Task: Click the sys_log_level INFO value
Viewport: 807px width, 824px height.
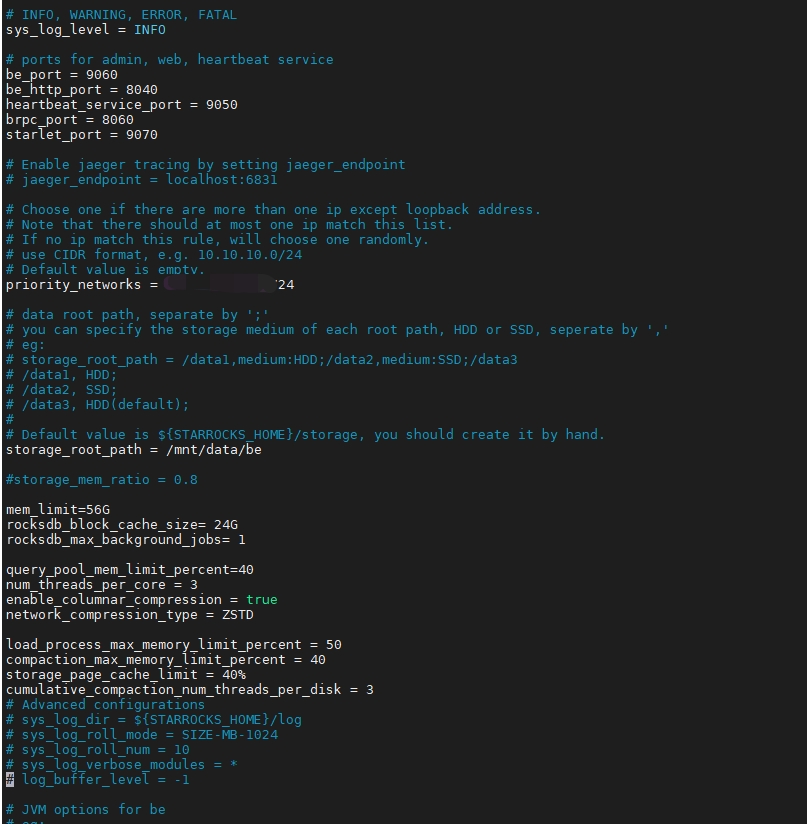Action: [150, 30]
